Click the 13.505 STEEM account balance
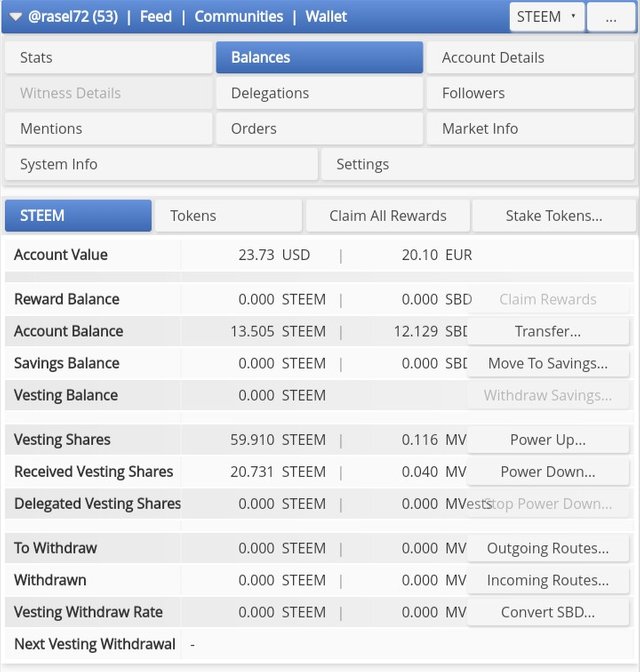Viewport: 640px width, 672px height. pos(278,331)
